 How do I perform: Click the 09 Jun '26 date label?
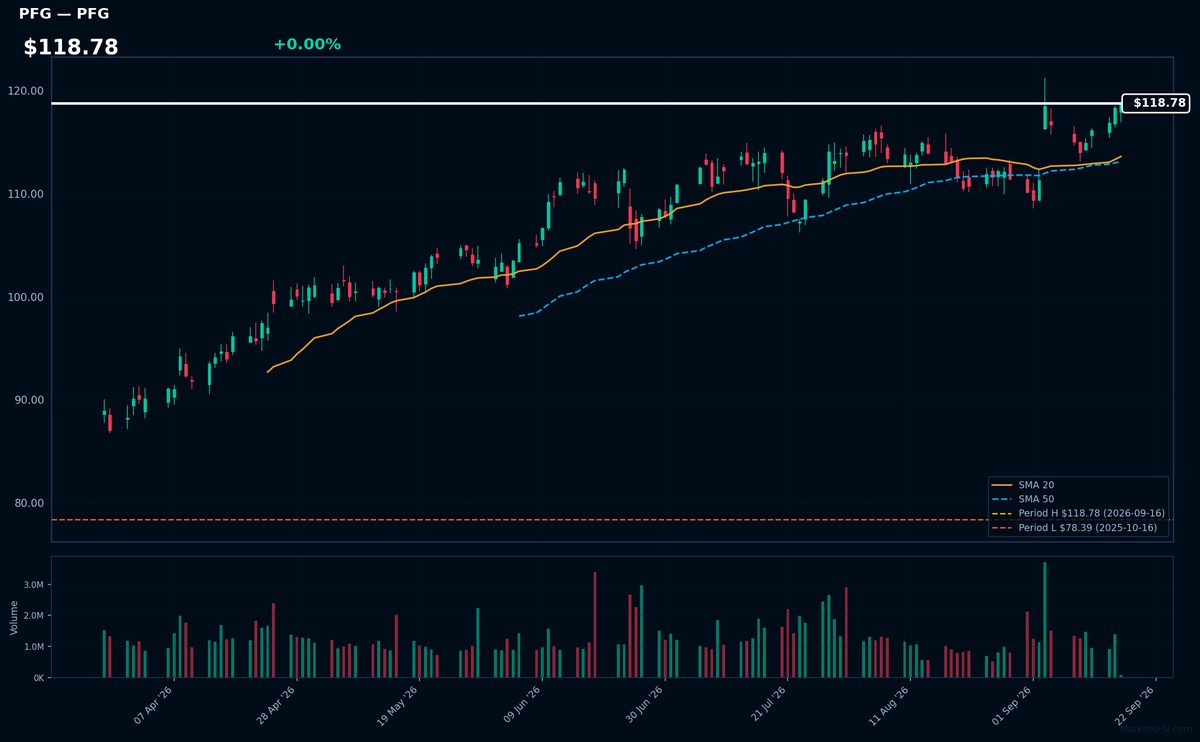pyautogui.click(x=521, y=705)
